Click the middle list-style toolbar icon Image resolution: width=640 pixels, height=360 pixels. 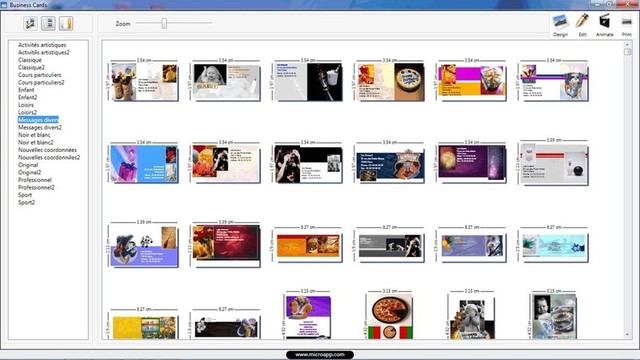click(48, 23)
